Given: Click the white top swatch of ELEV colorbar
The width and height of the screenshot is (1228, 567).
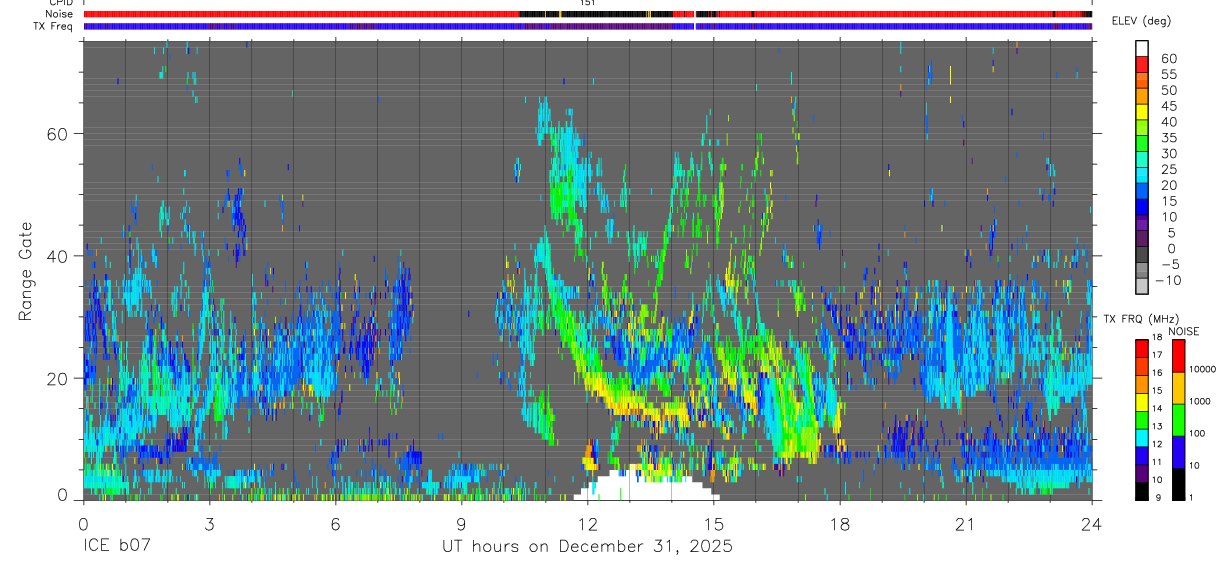Looking at the screenshot, I should 1142,48.
